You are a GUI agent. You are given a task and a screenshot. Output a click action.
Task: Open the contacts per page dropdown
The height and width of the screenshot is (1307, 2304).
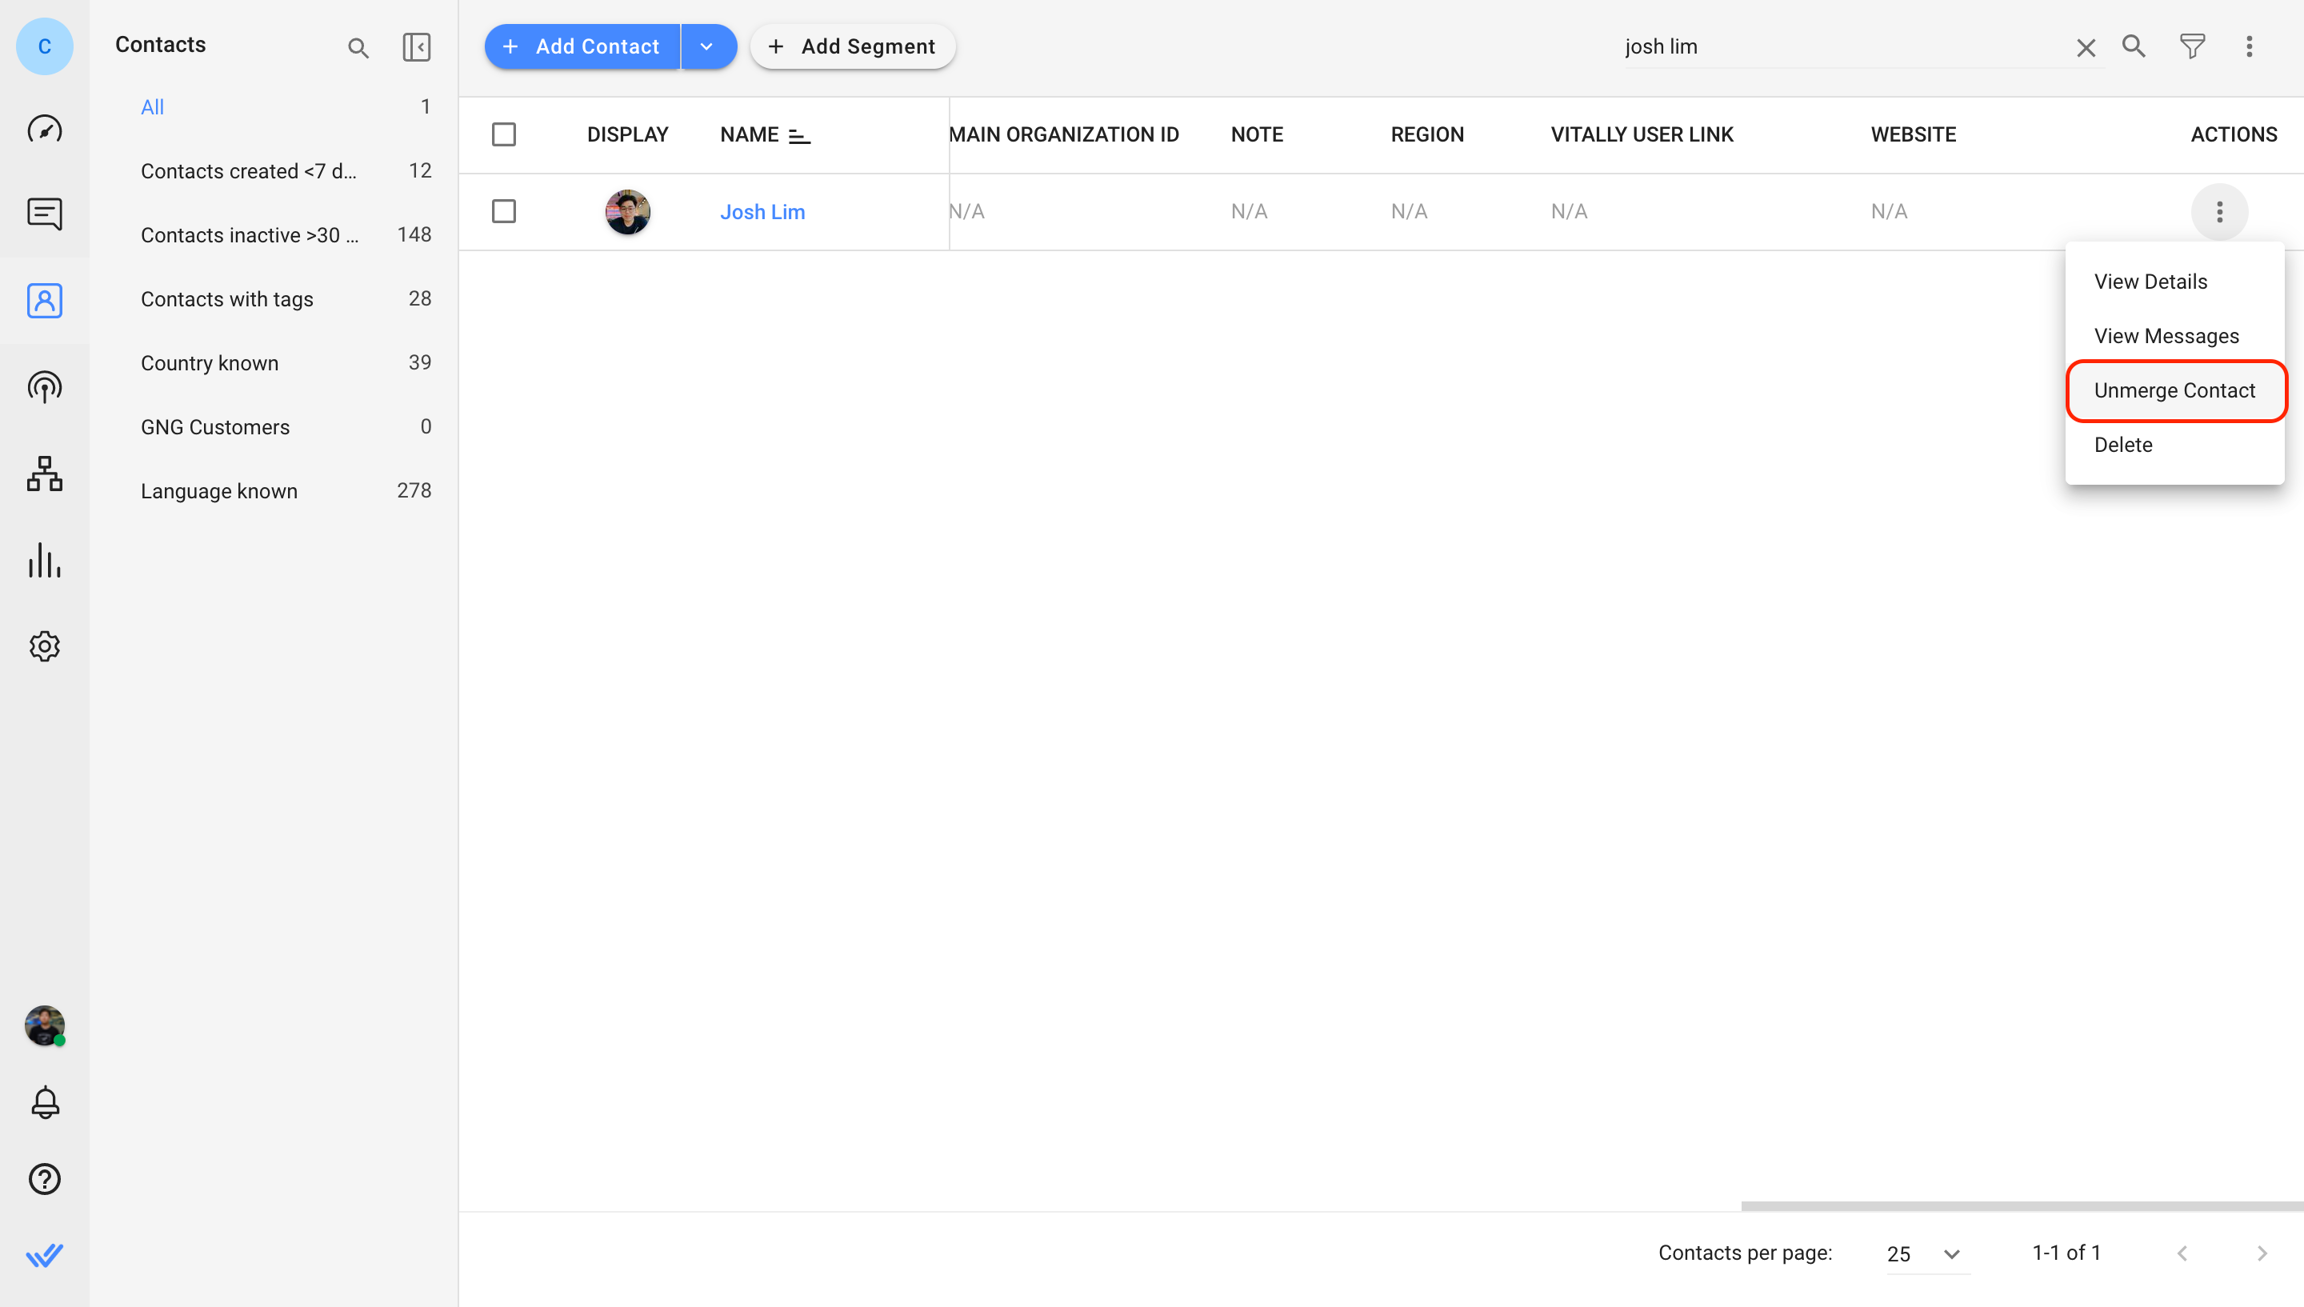click(x=1922, y=1253)
